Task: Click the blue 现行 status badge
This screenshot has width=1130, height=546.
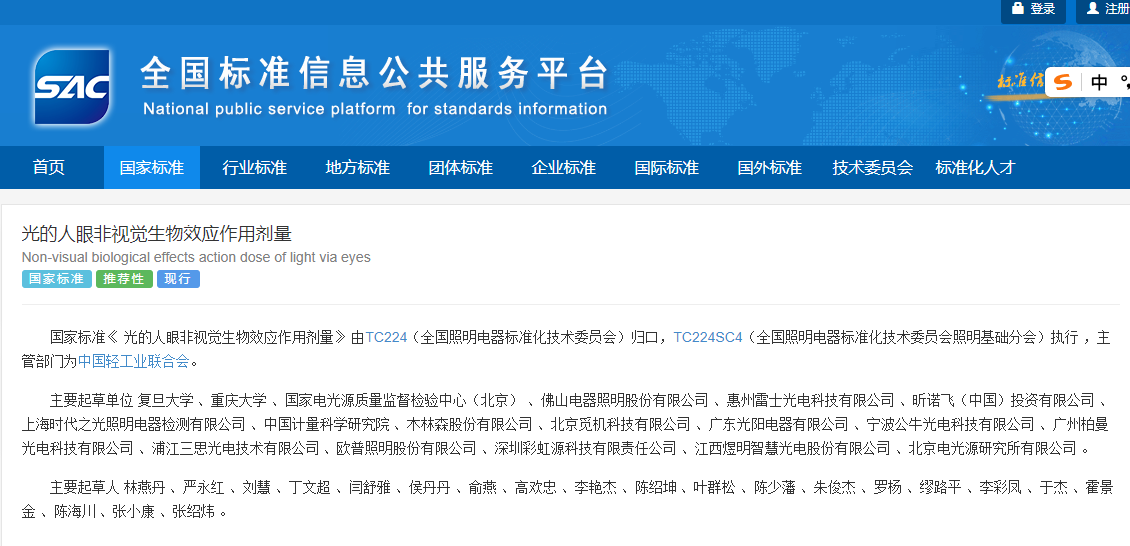Action: pos(178,279)
